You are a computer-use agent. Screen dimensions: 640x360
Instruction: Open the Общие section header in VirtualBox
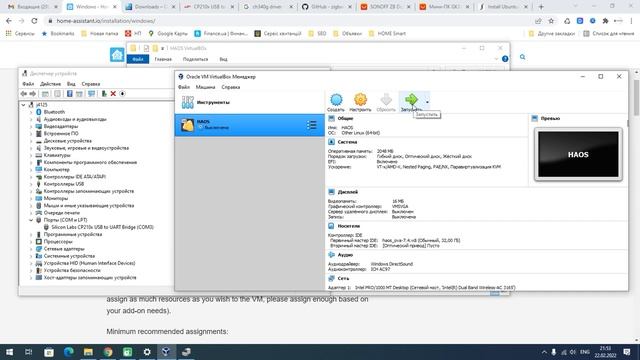345,118
